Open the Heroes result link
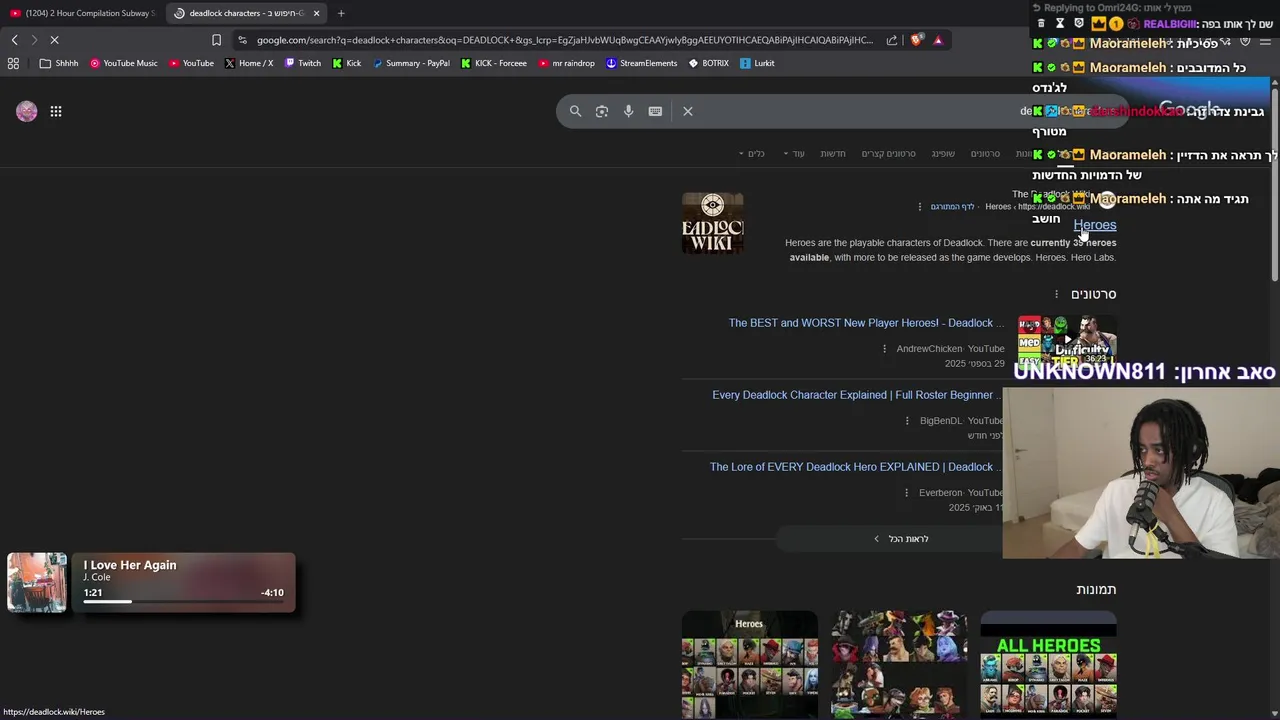 (1095, 225)
